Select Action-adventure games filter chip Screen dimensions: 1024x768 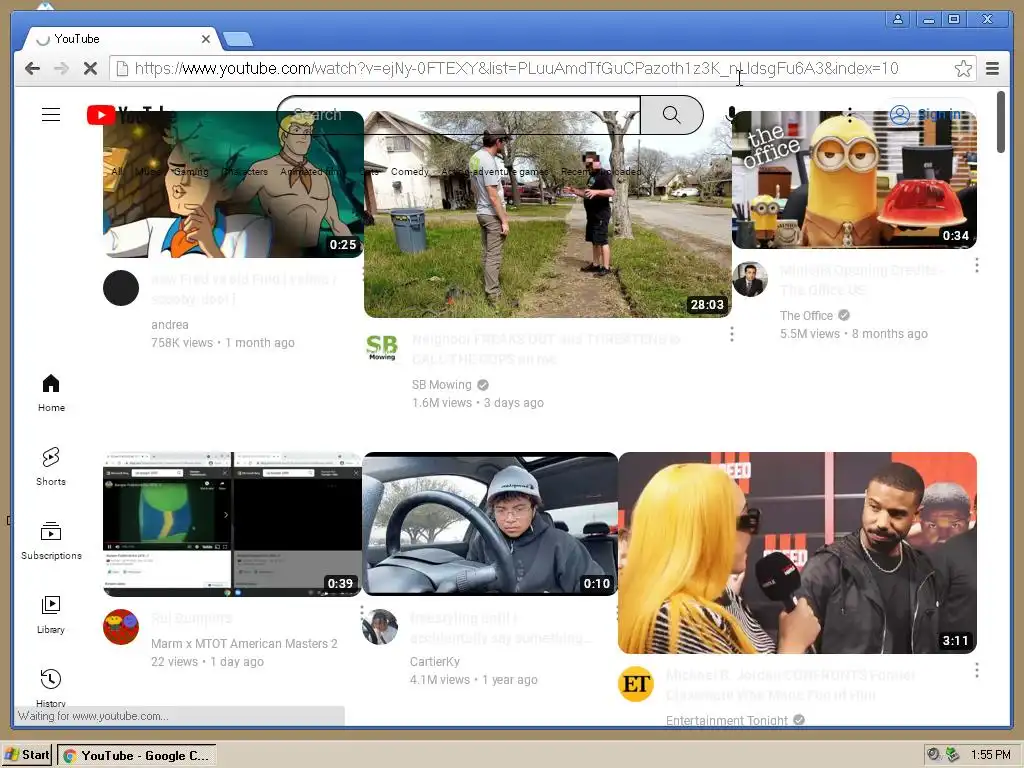tap(495, 172)
